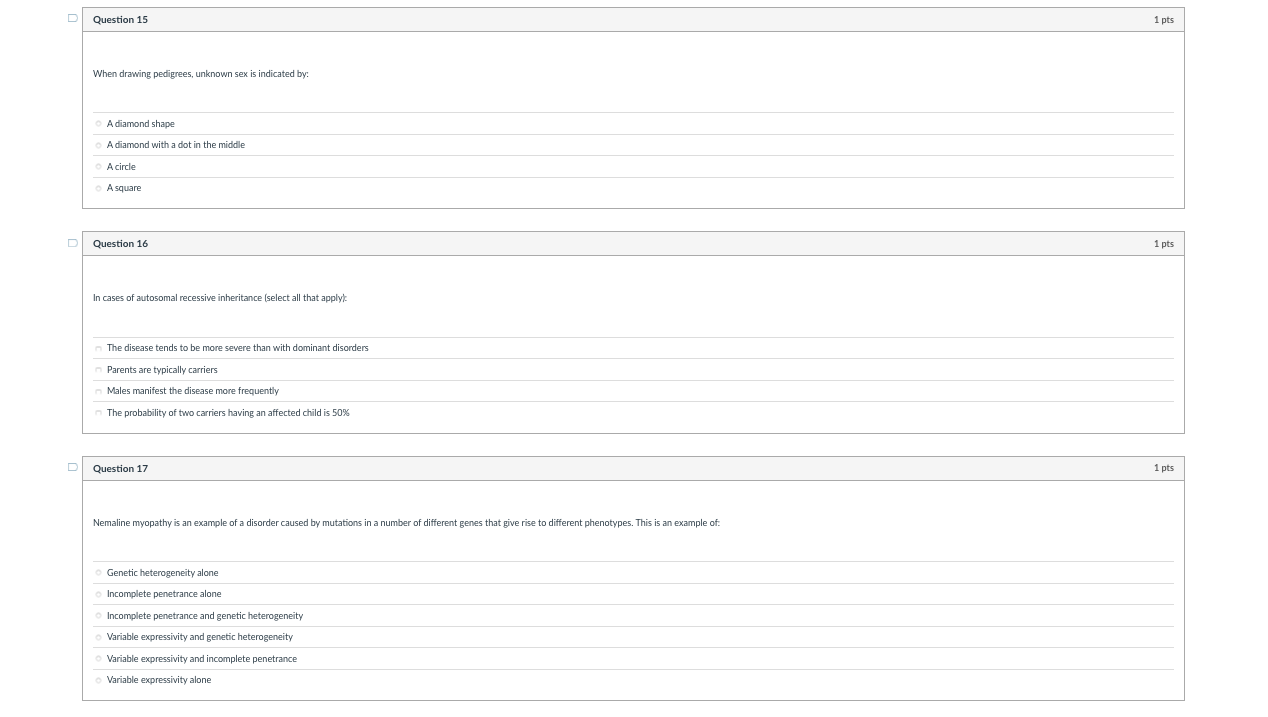Click the 'Question 17' header title
Viewport: 1268px width, 717px height.
click(x=120, y=469)
